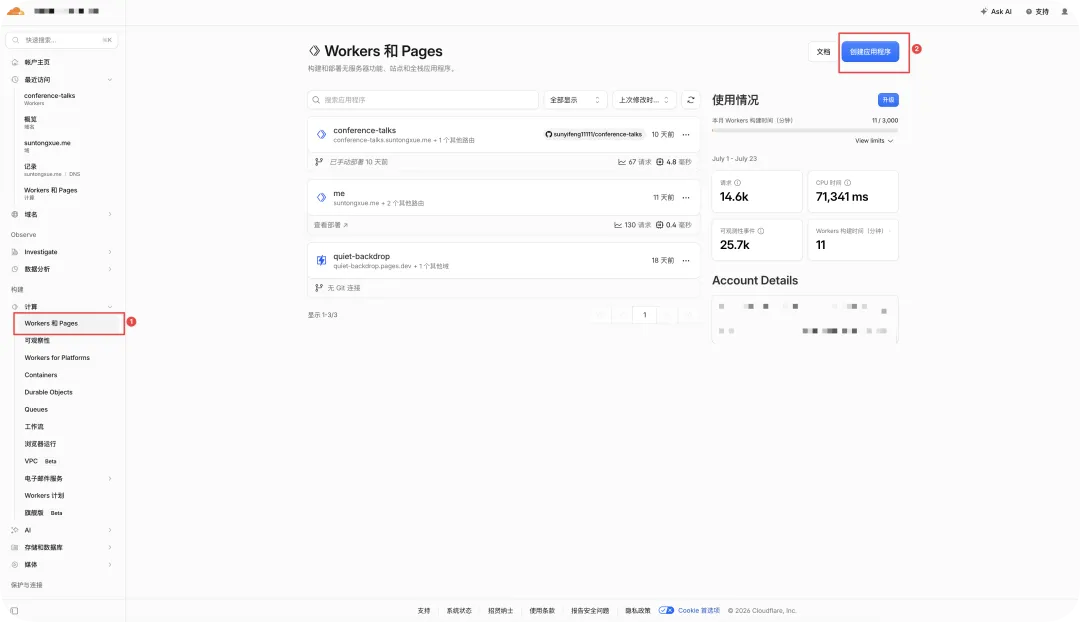This screenshot has width=1080, height=622.
Task: Collapse sidebar using bottom-left icon
Action: tap(14, 611)
